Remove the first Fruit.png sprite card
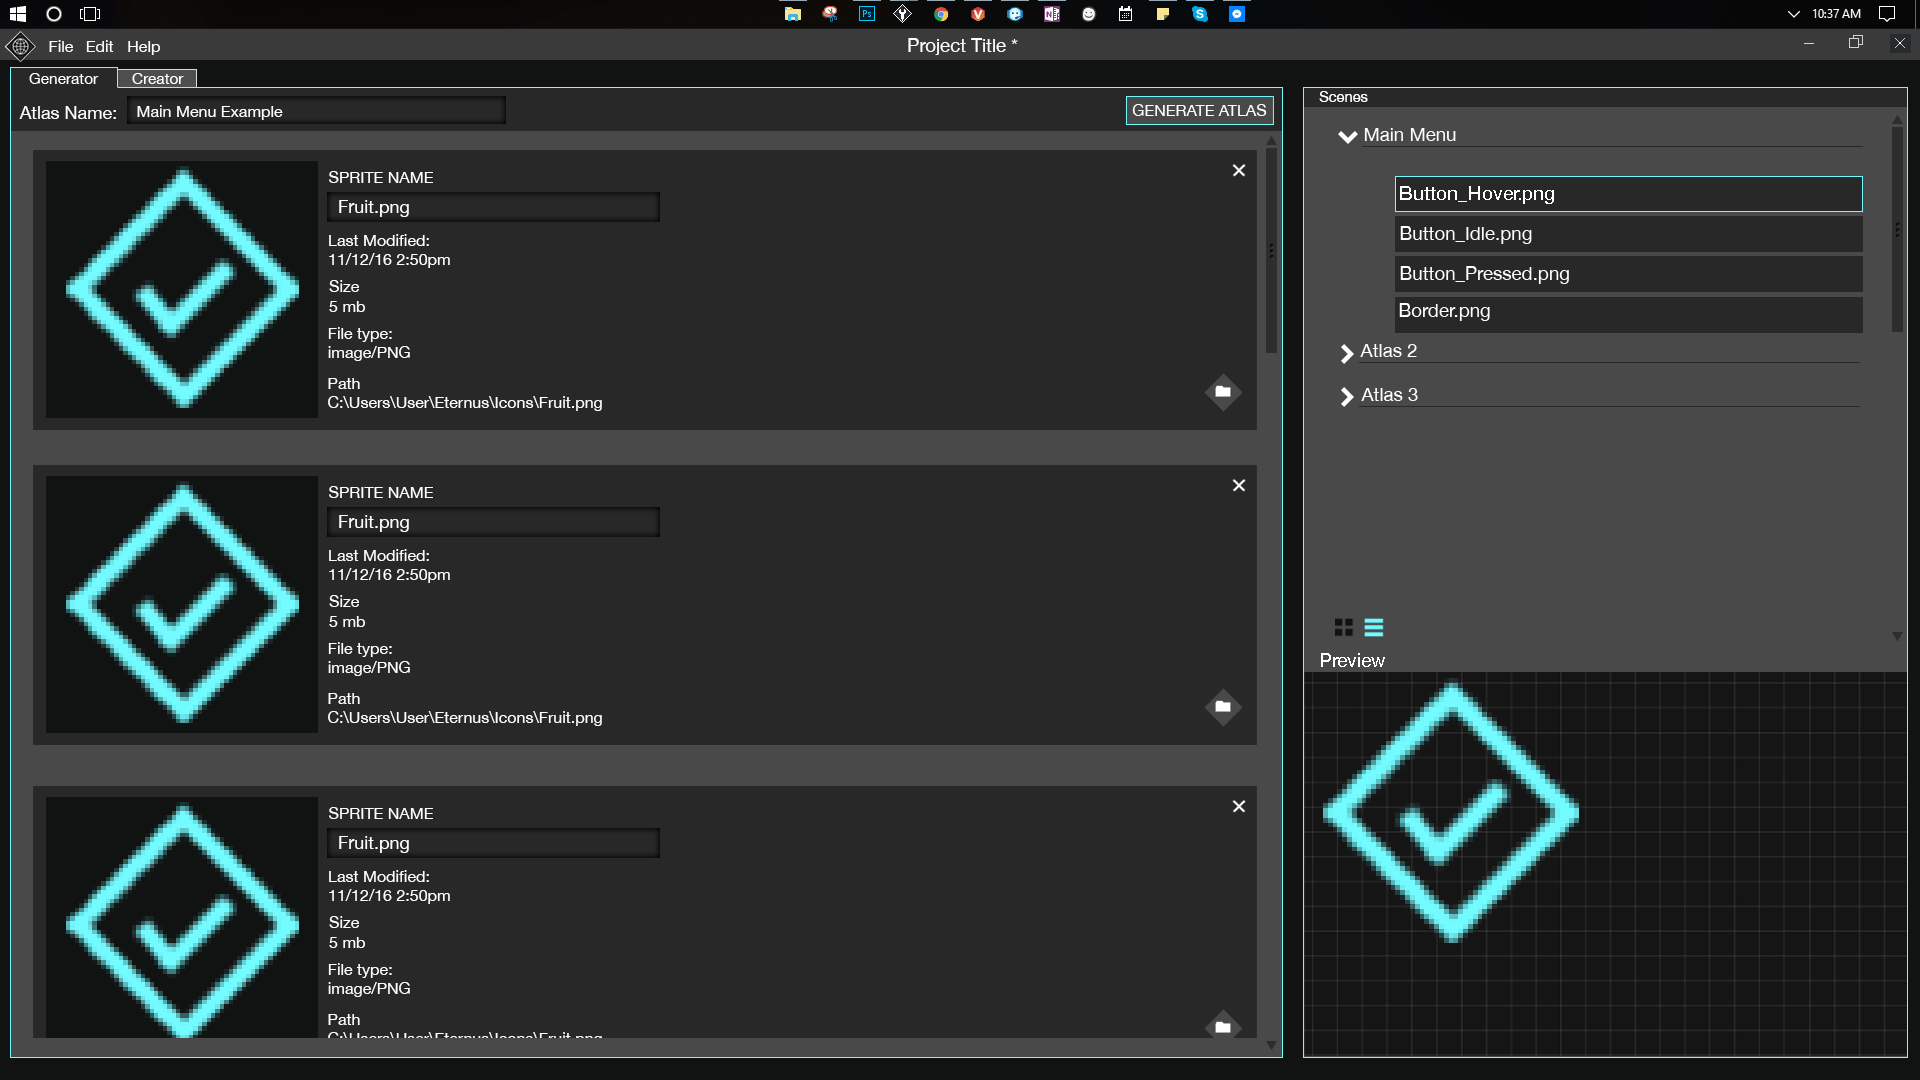Screen dimensions: 1920x1080 click(1238, 171)
